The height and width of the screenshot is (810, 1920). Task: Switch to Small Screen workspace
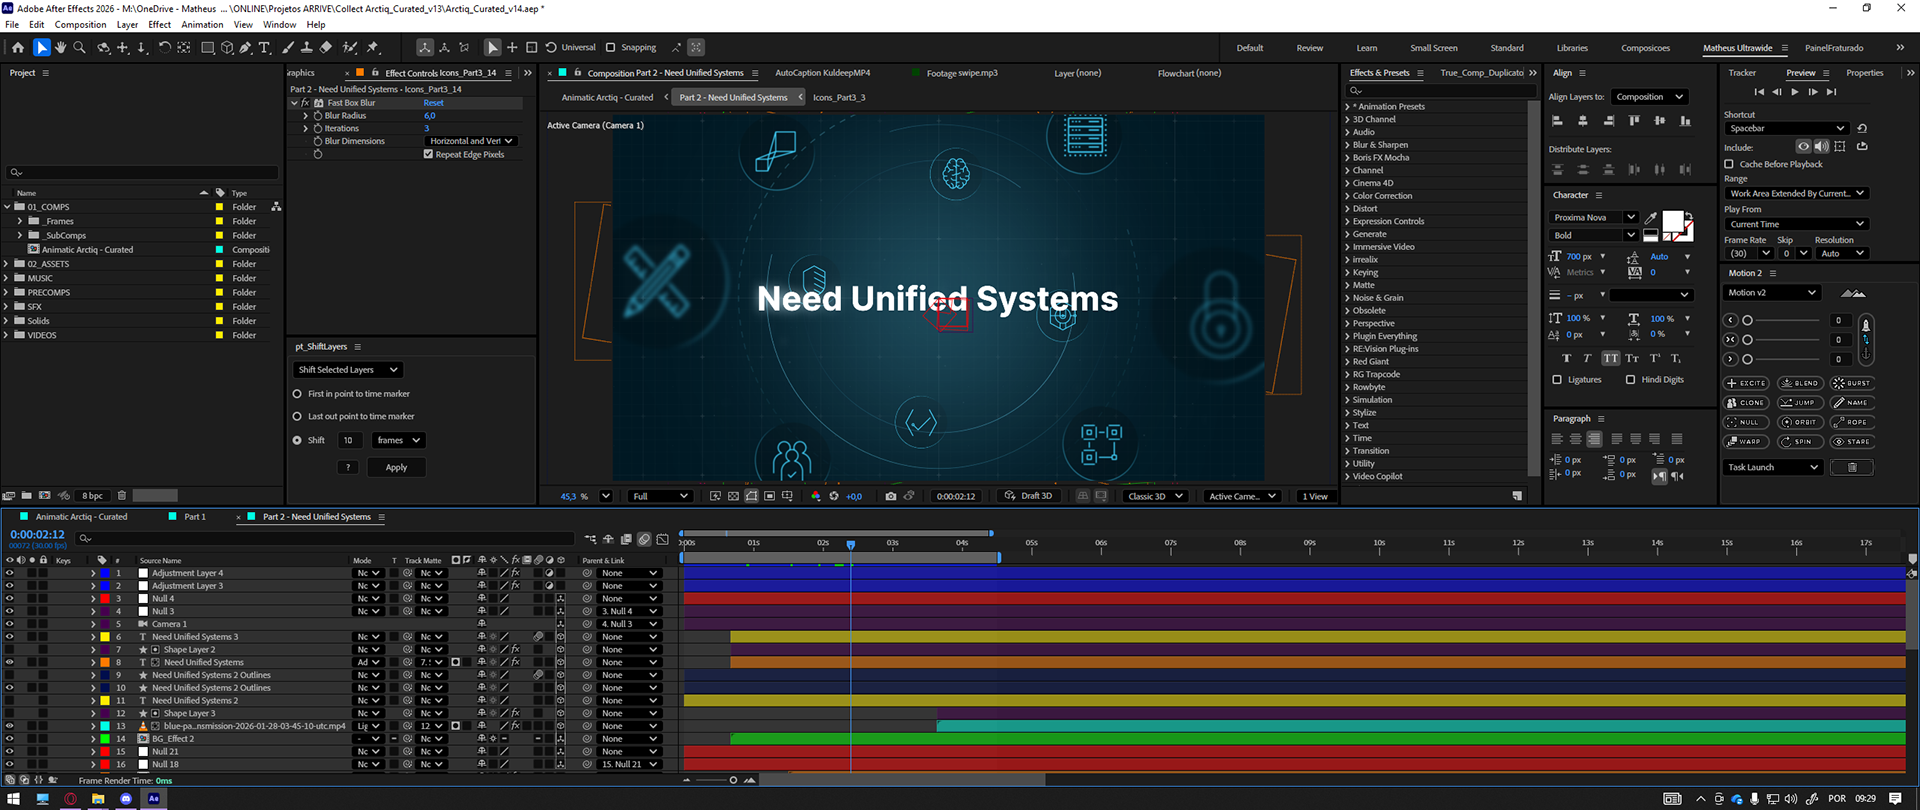1434,48
